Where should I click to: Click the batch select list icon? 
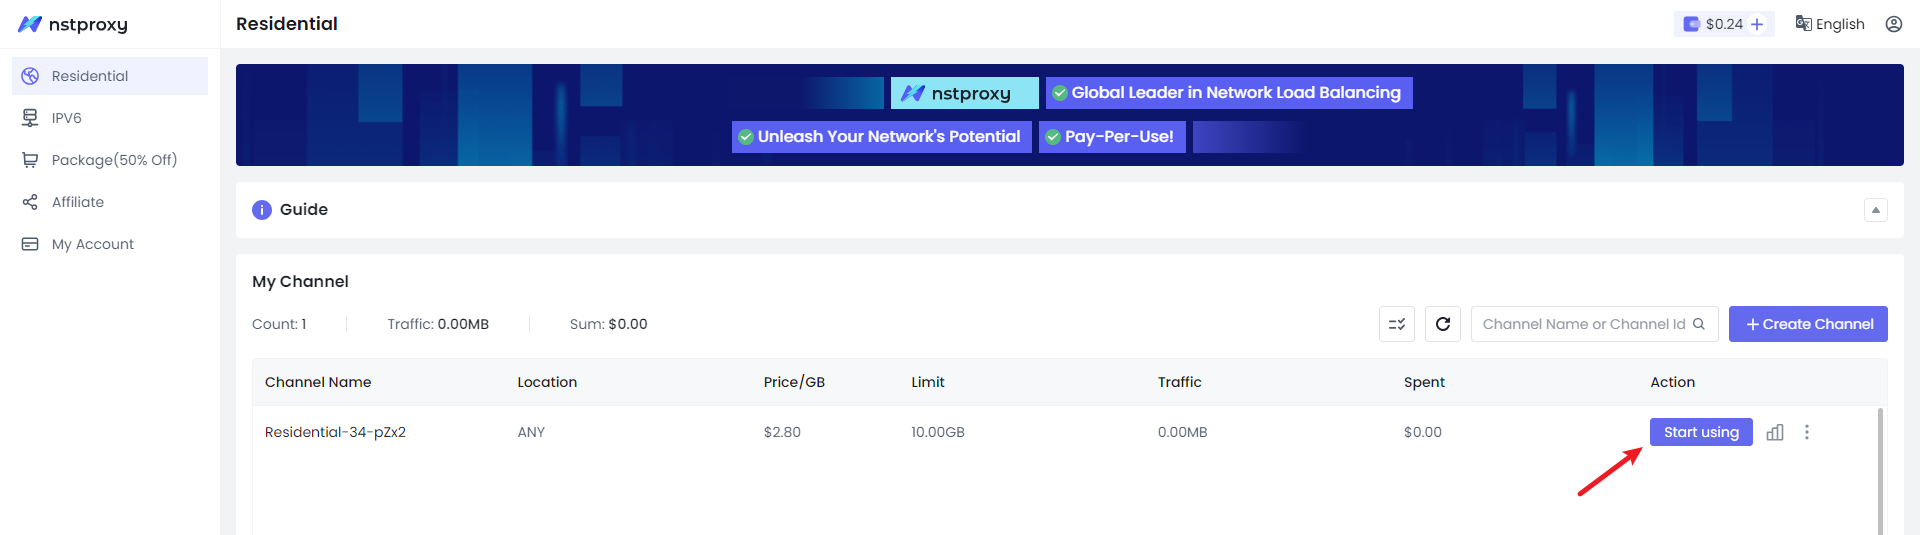[x=1397, y=324]
